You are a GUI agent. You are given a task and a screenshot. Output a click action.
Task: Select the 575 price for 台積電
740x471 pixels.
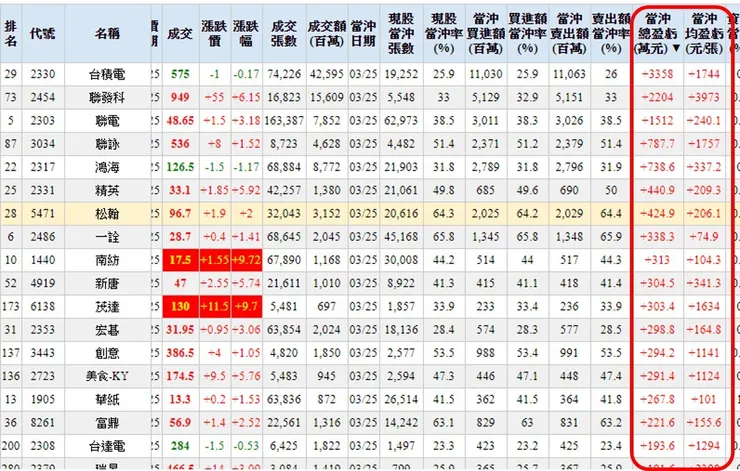[x=180, y=74]
